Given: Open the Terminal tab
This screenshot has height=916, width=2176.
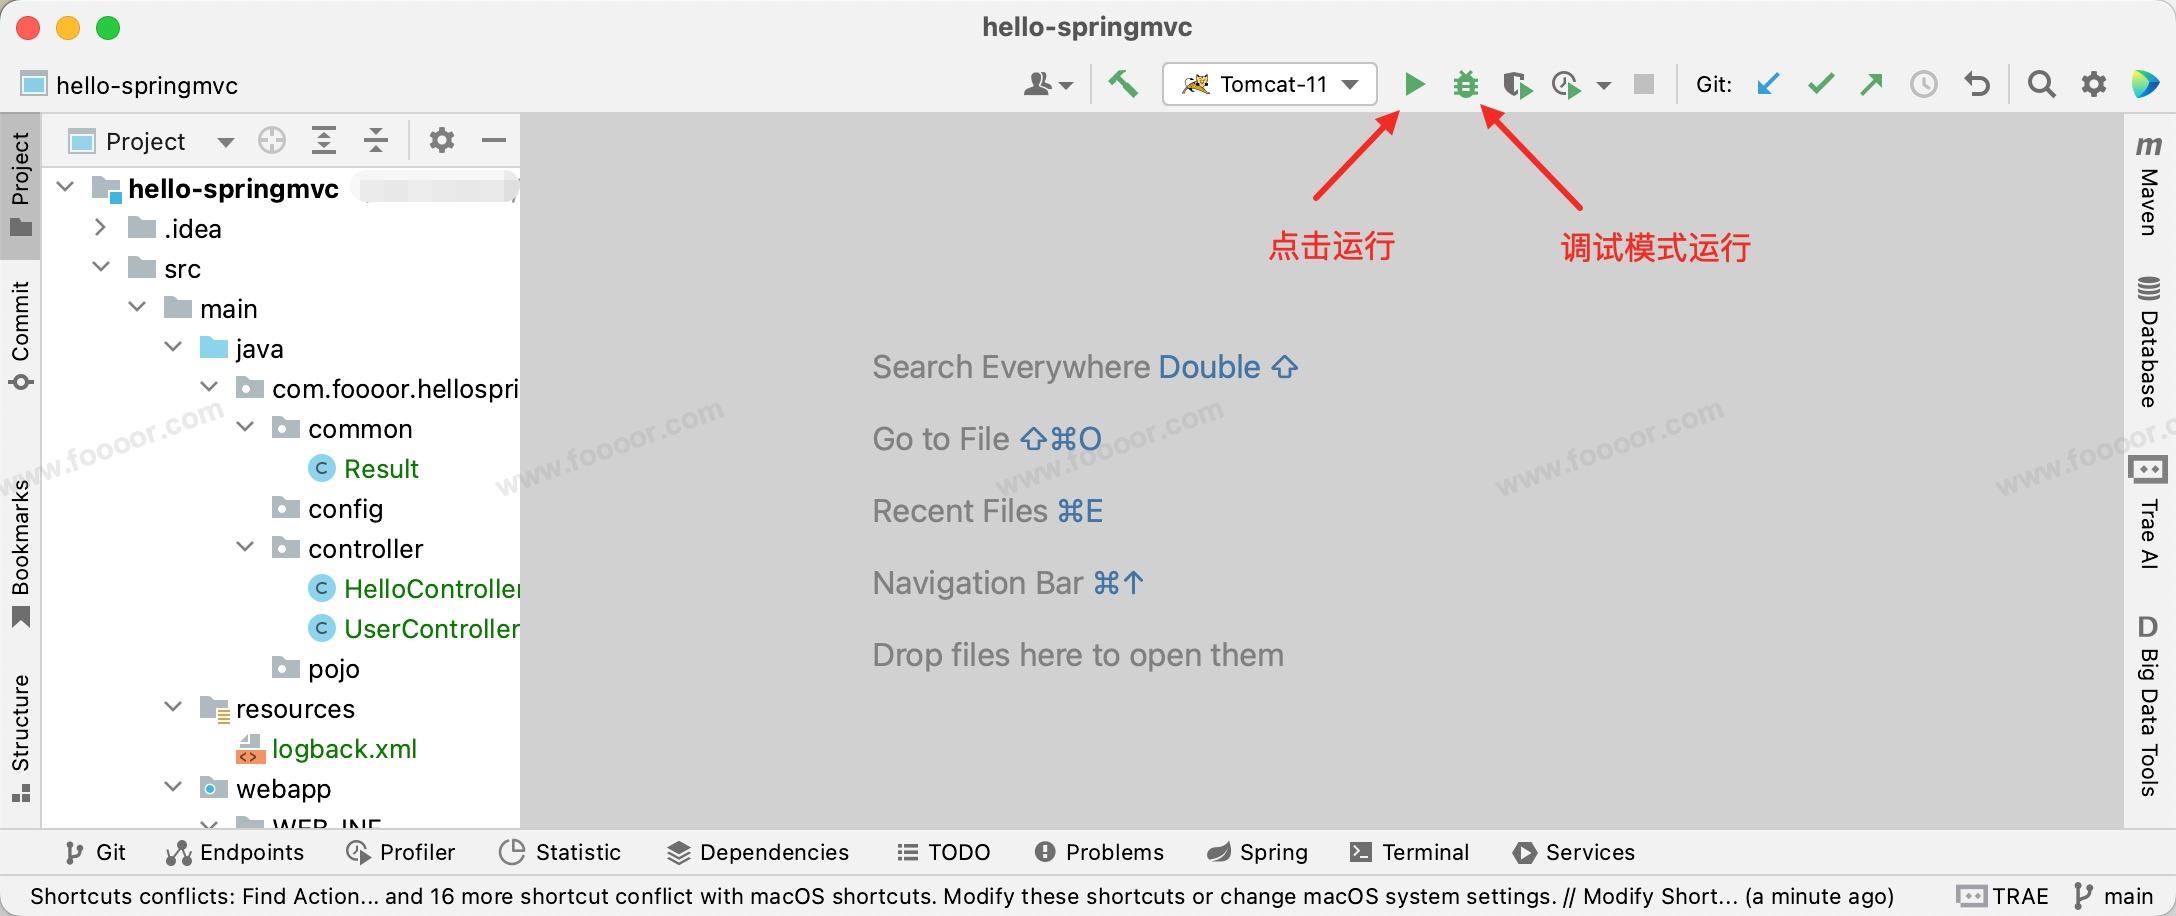Looking at the screenshot, I should pyautogui.click(x=1410, y=852).
